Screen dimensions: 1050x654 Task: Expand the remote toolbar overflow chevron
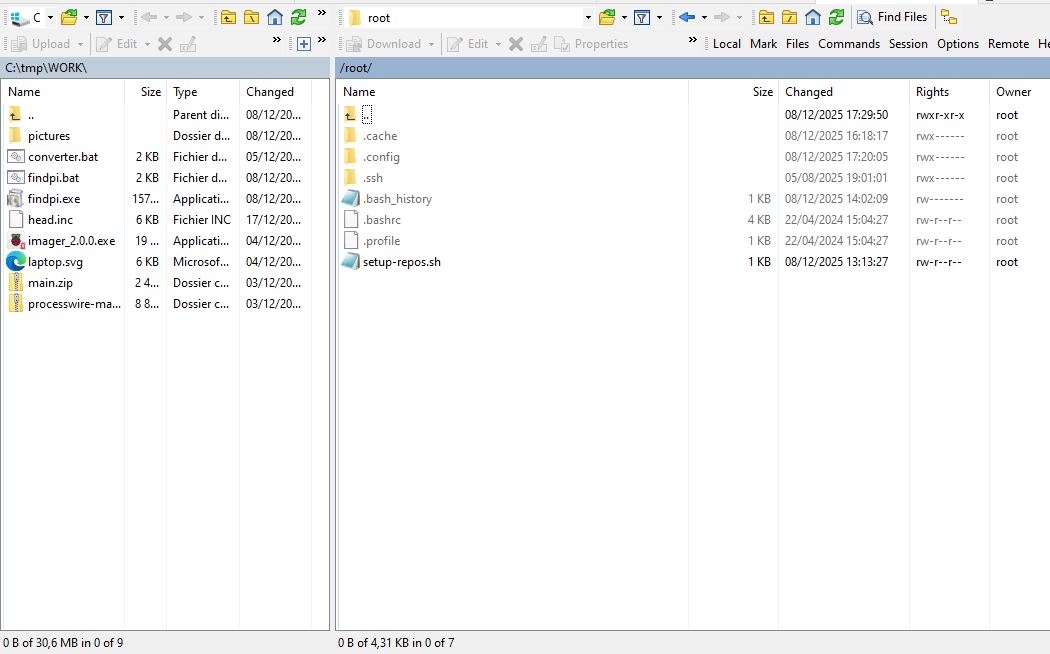(693, 41)
